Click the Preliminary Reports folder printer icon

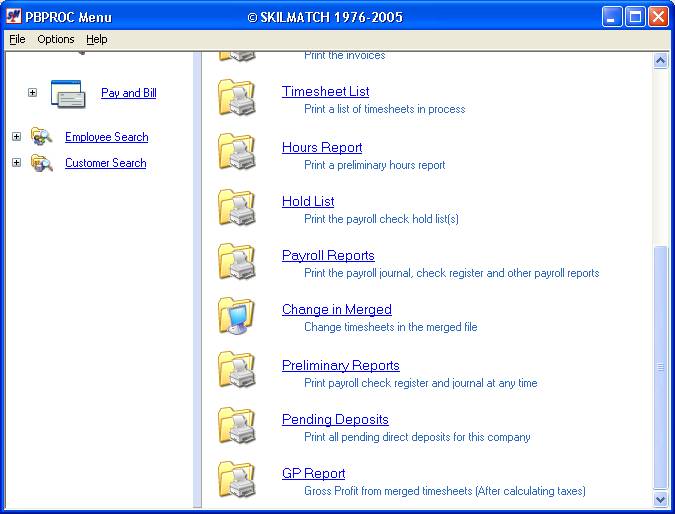point(236,369)
